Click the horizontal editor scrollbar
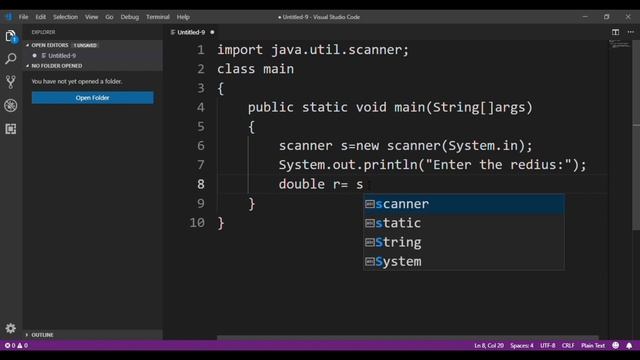 [407, 338]
